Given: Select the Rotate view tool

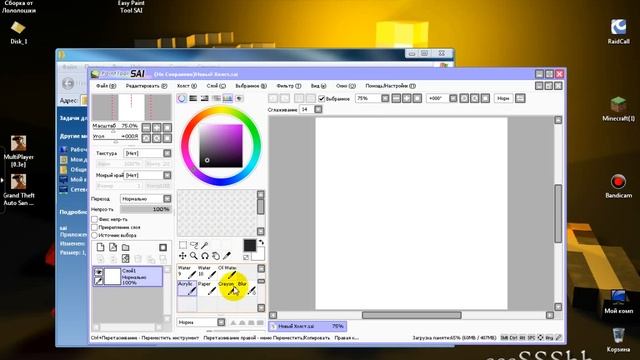Looking at the screenshot, I should pos(205,256).
